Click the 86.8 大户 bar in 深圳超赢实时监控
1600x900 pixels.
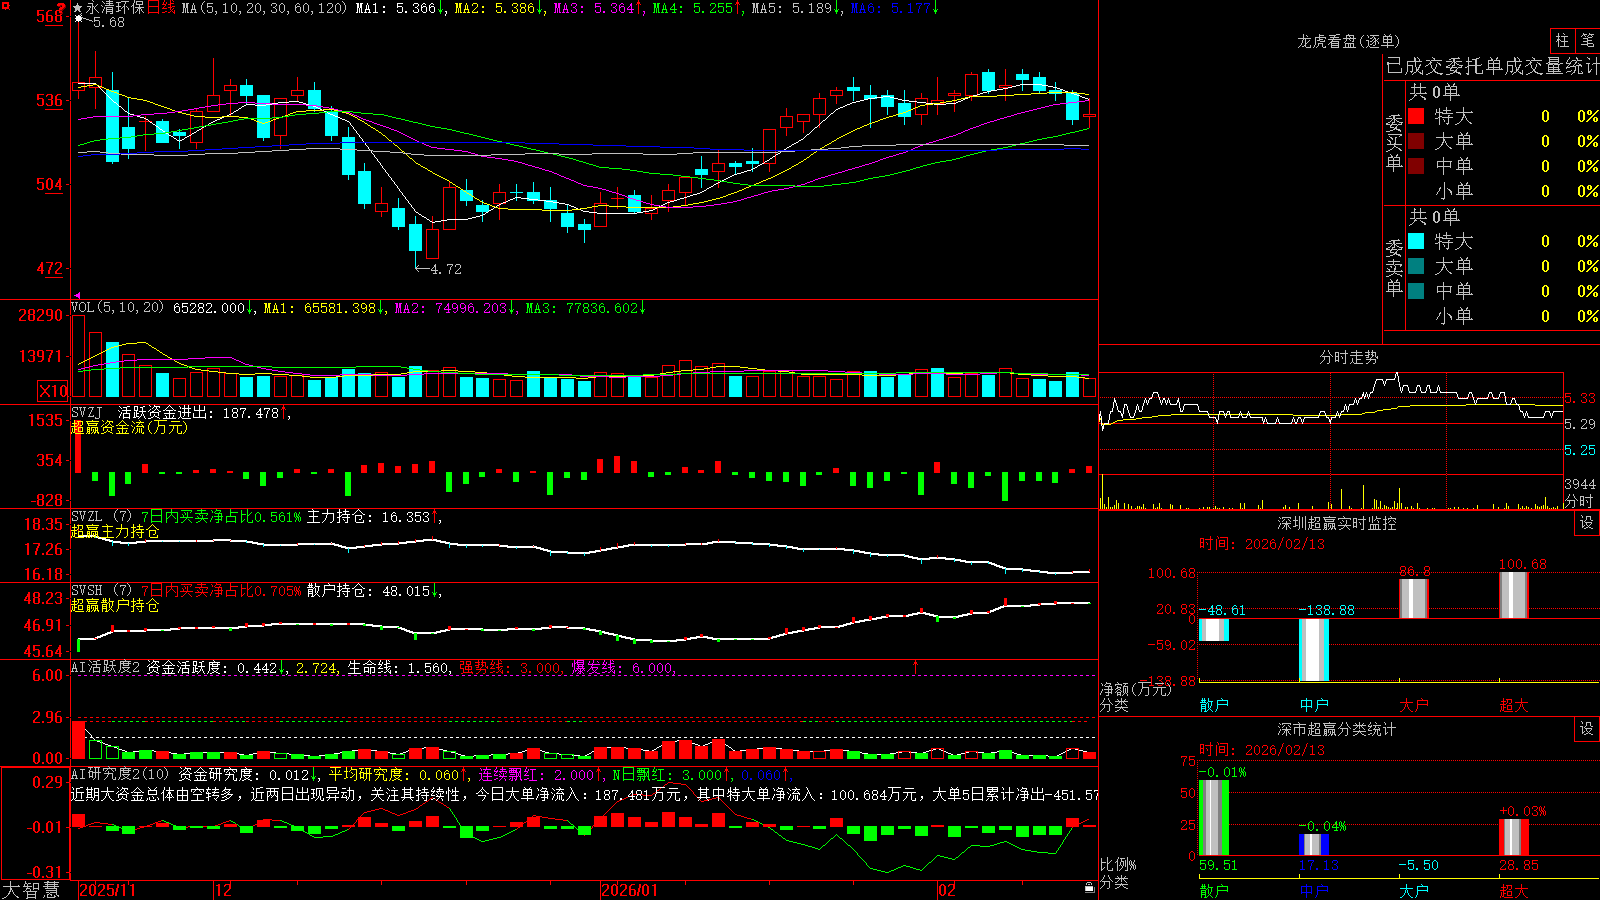pyautogui.click(x=1414, y=598)
